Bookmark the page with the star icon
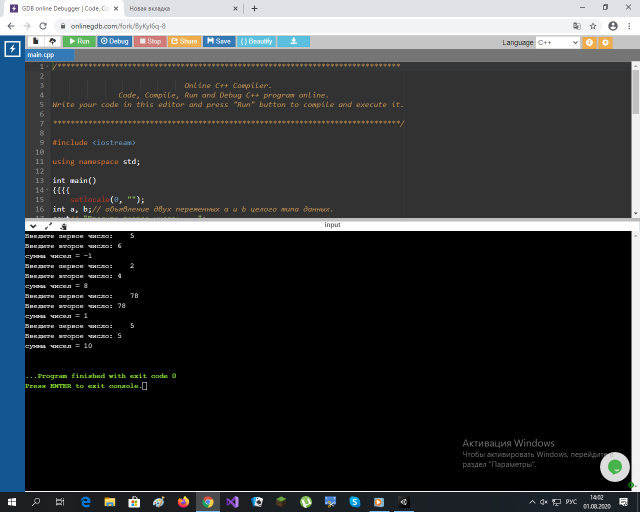Screen dimensions: 640x512 [x=593, y=26]
